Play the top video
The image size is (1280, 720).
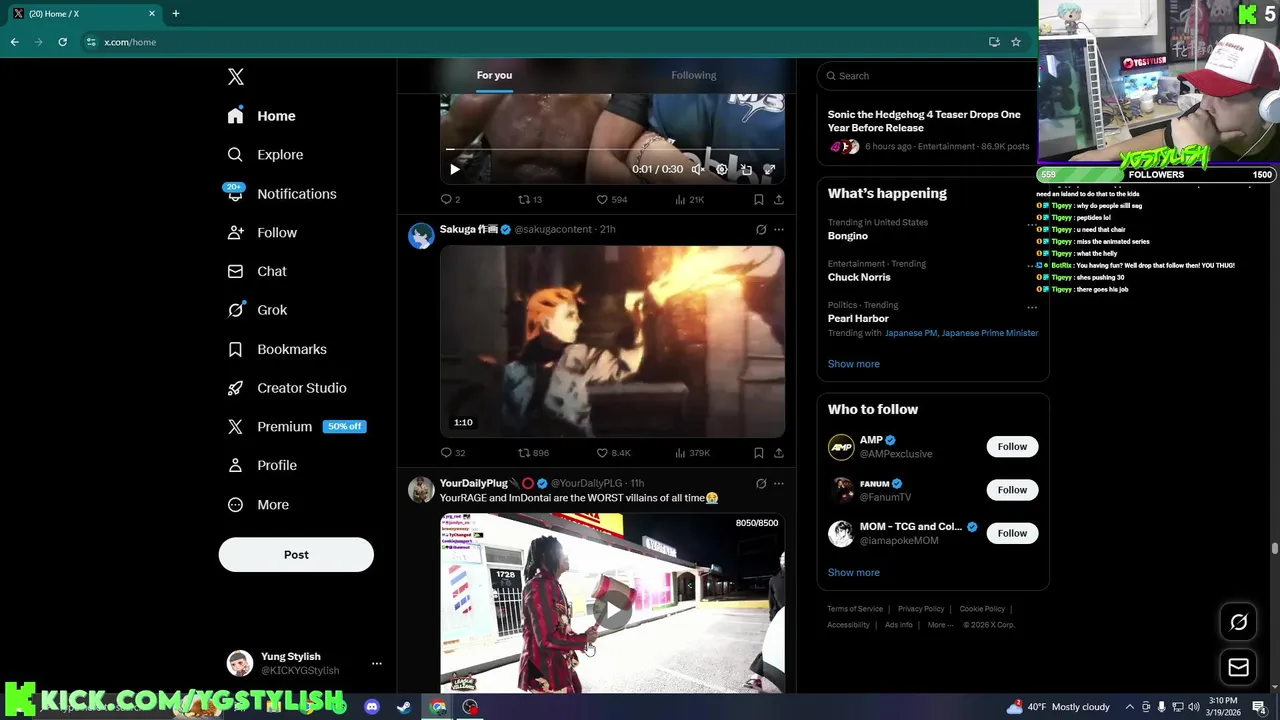coord(455,169)
